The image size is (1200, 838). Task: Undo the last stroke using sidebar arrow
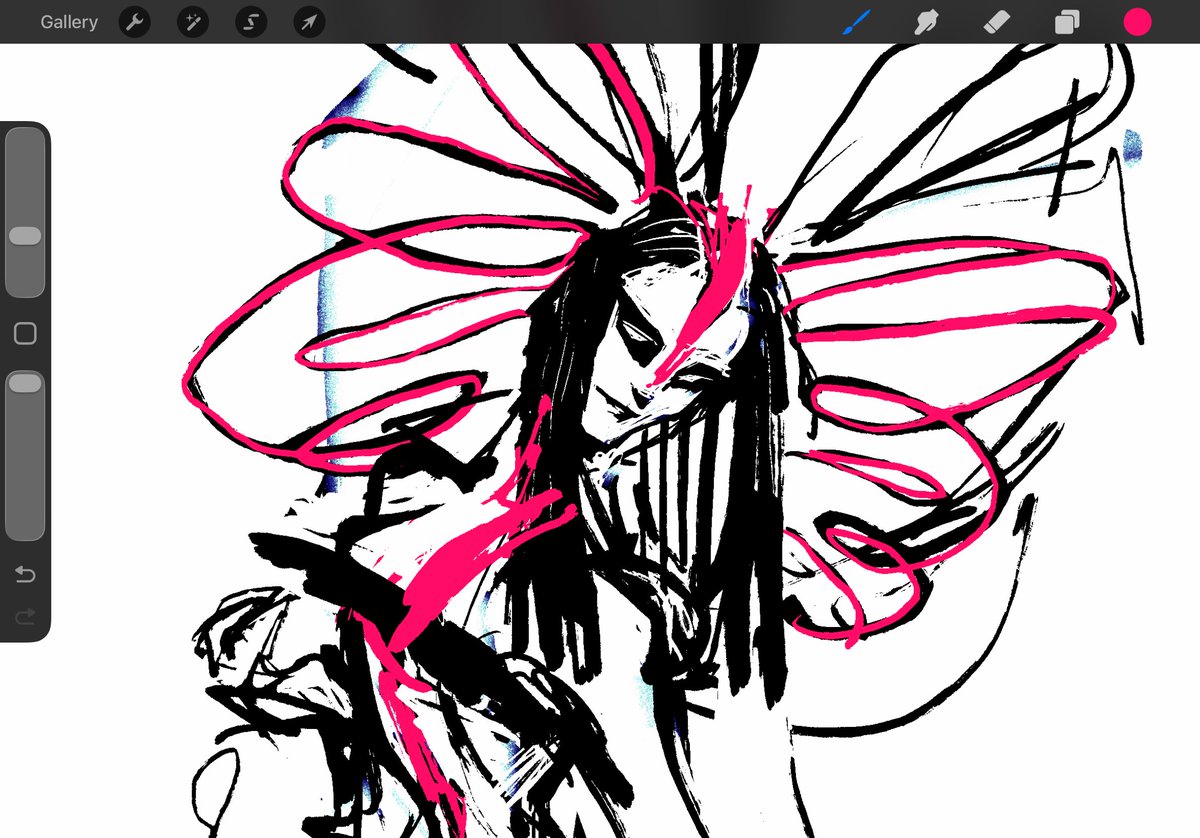25,575
